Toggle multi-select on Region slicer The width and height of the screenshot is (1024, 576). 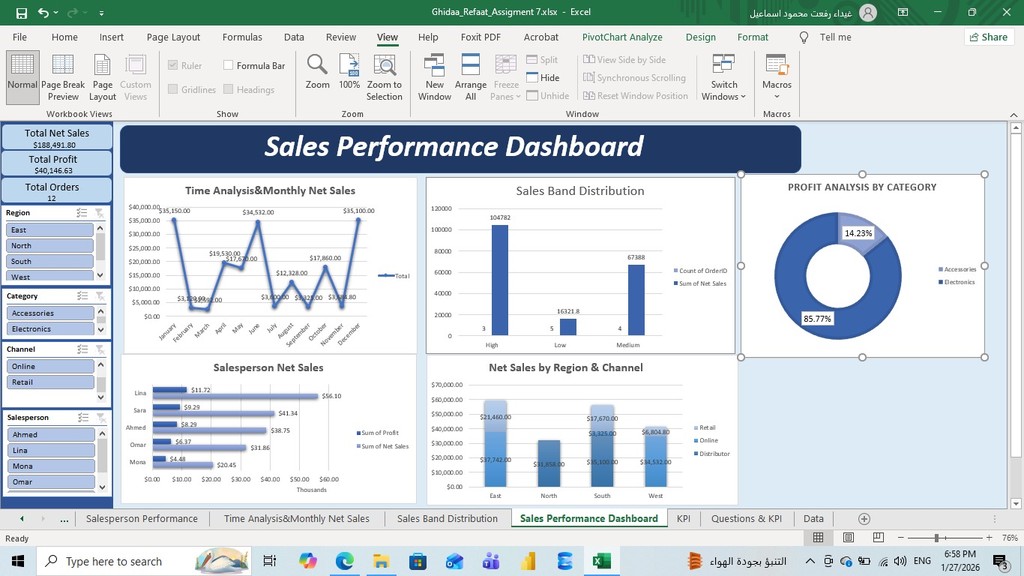[82, 213]
